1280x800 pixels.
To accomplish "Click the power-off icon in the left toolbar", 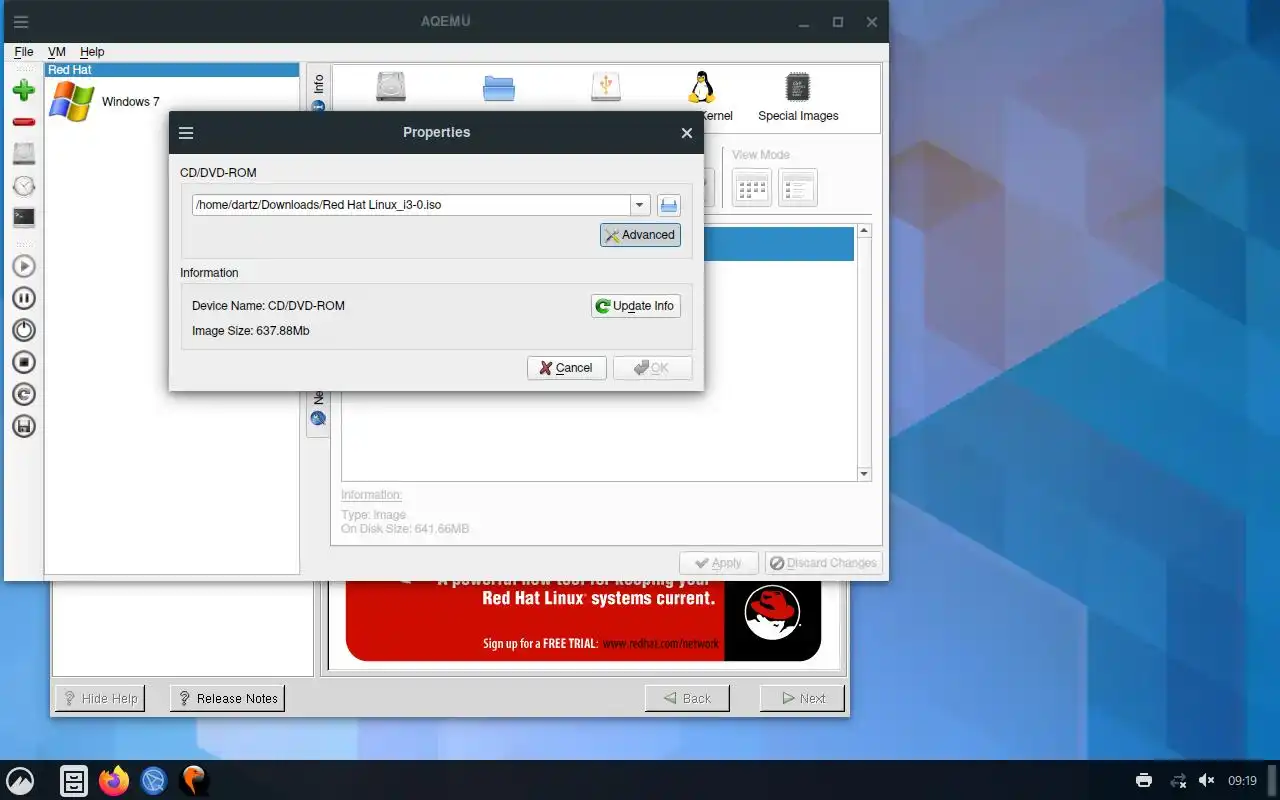I will click(x=24, y=330).
